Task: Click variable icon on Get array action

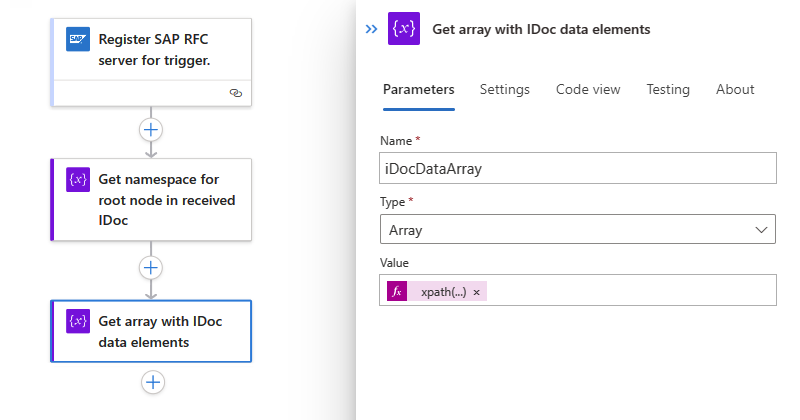Action: (x=78, y=320)
